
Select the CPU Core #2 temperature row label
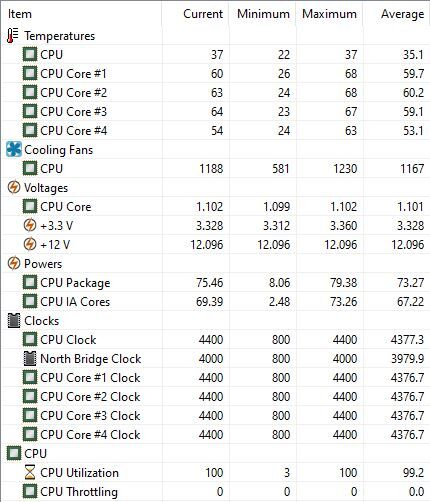[73, 93]
